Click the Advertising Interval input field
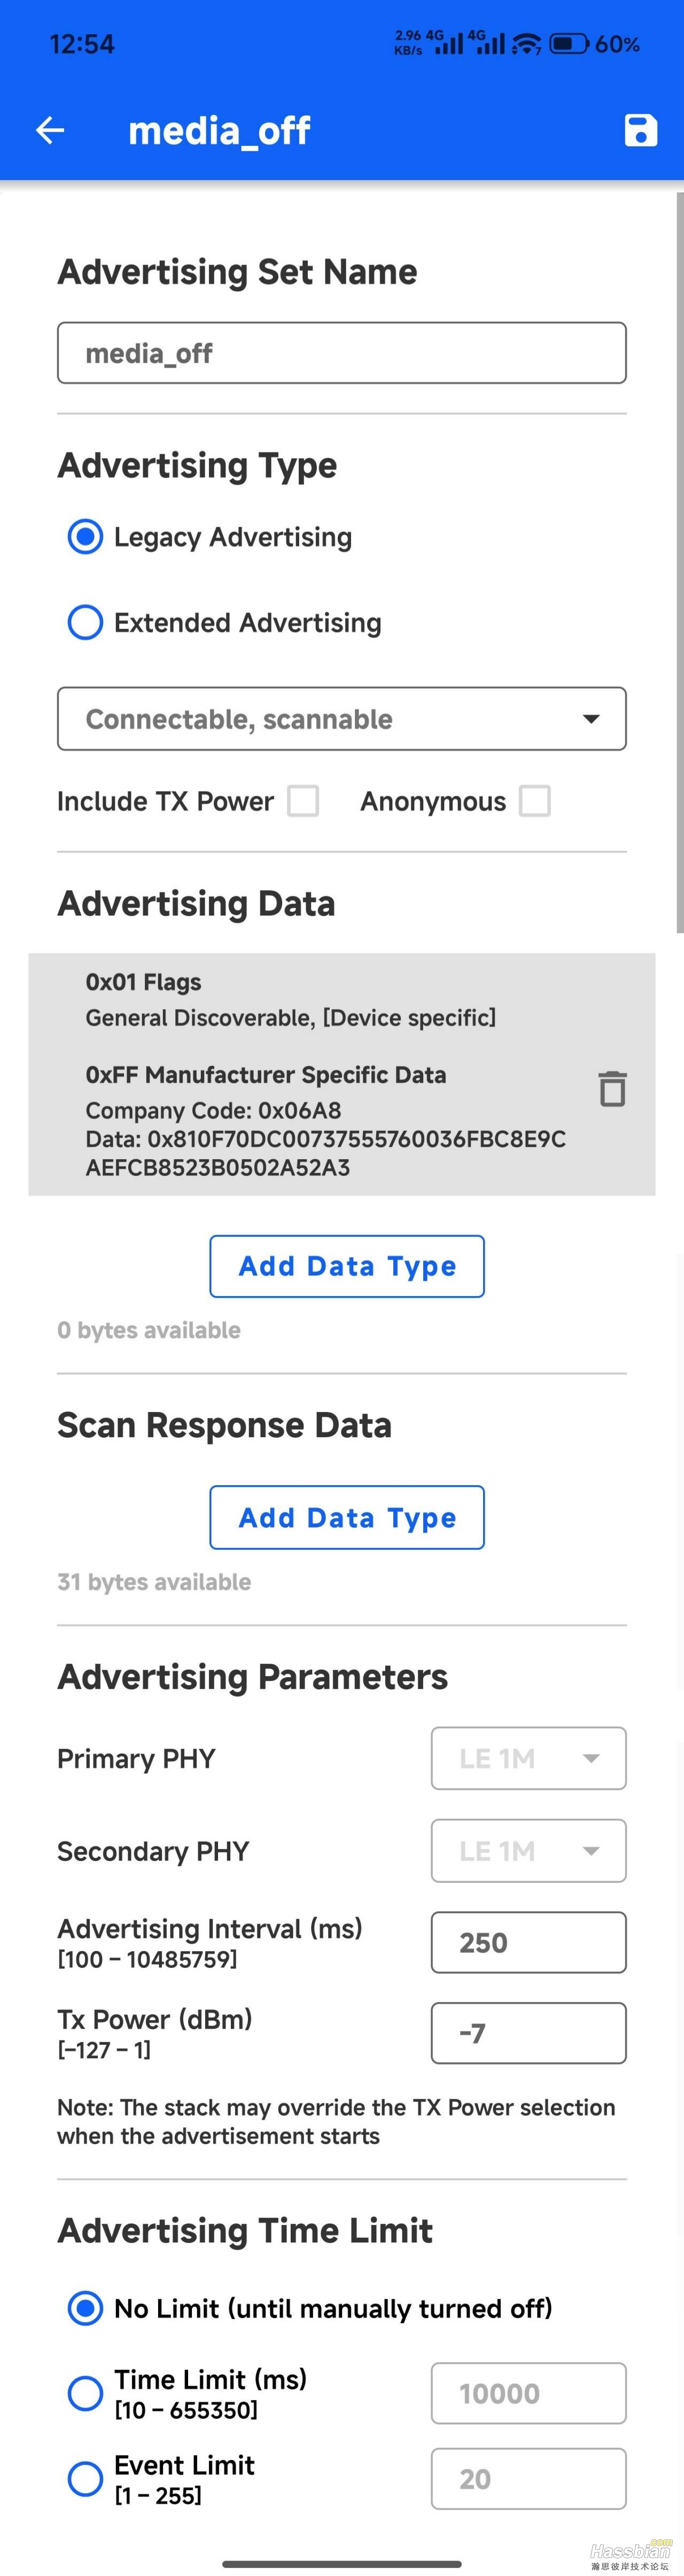This screenshot has height=2576, width=684. click(528, 1942)
